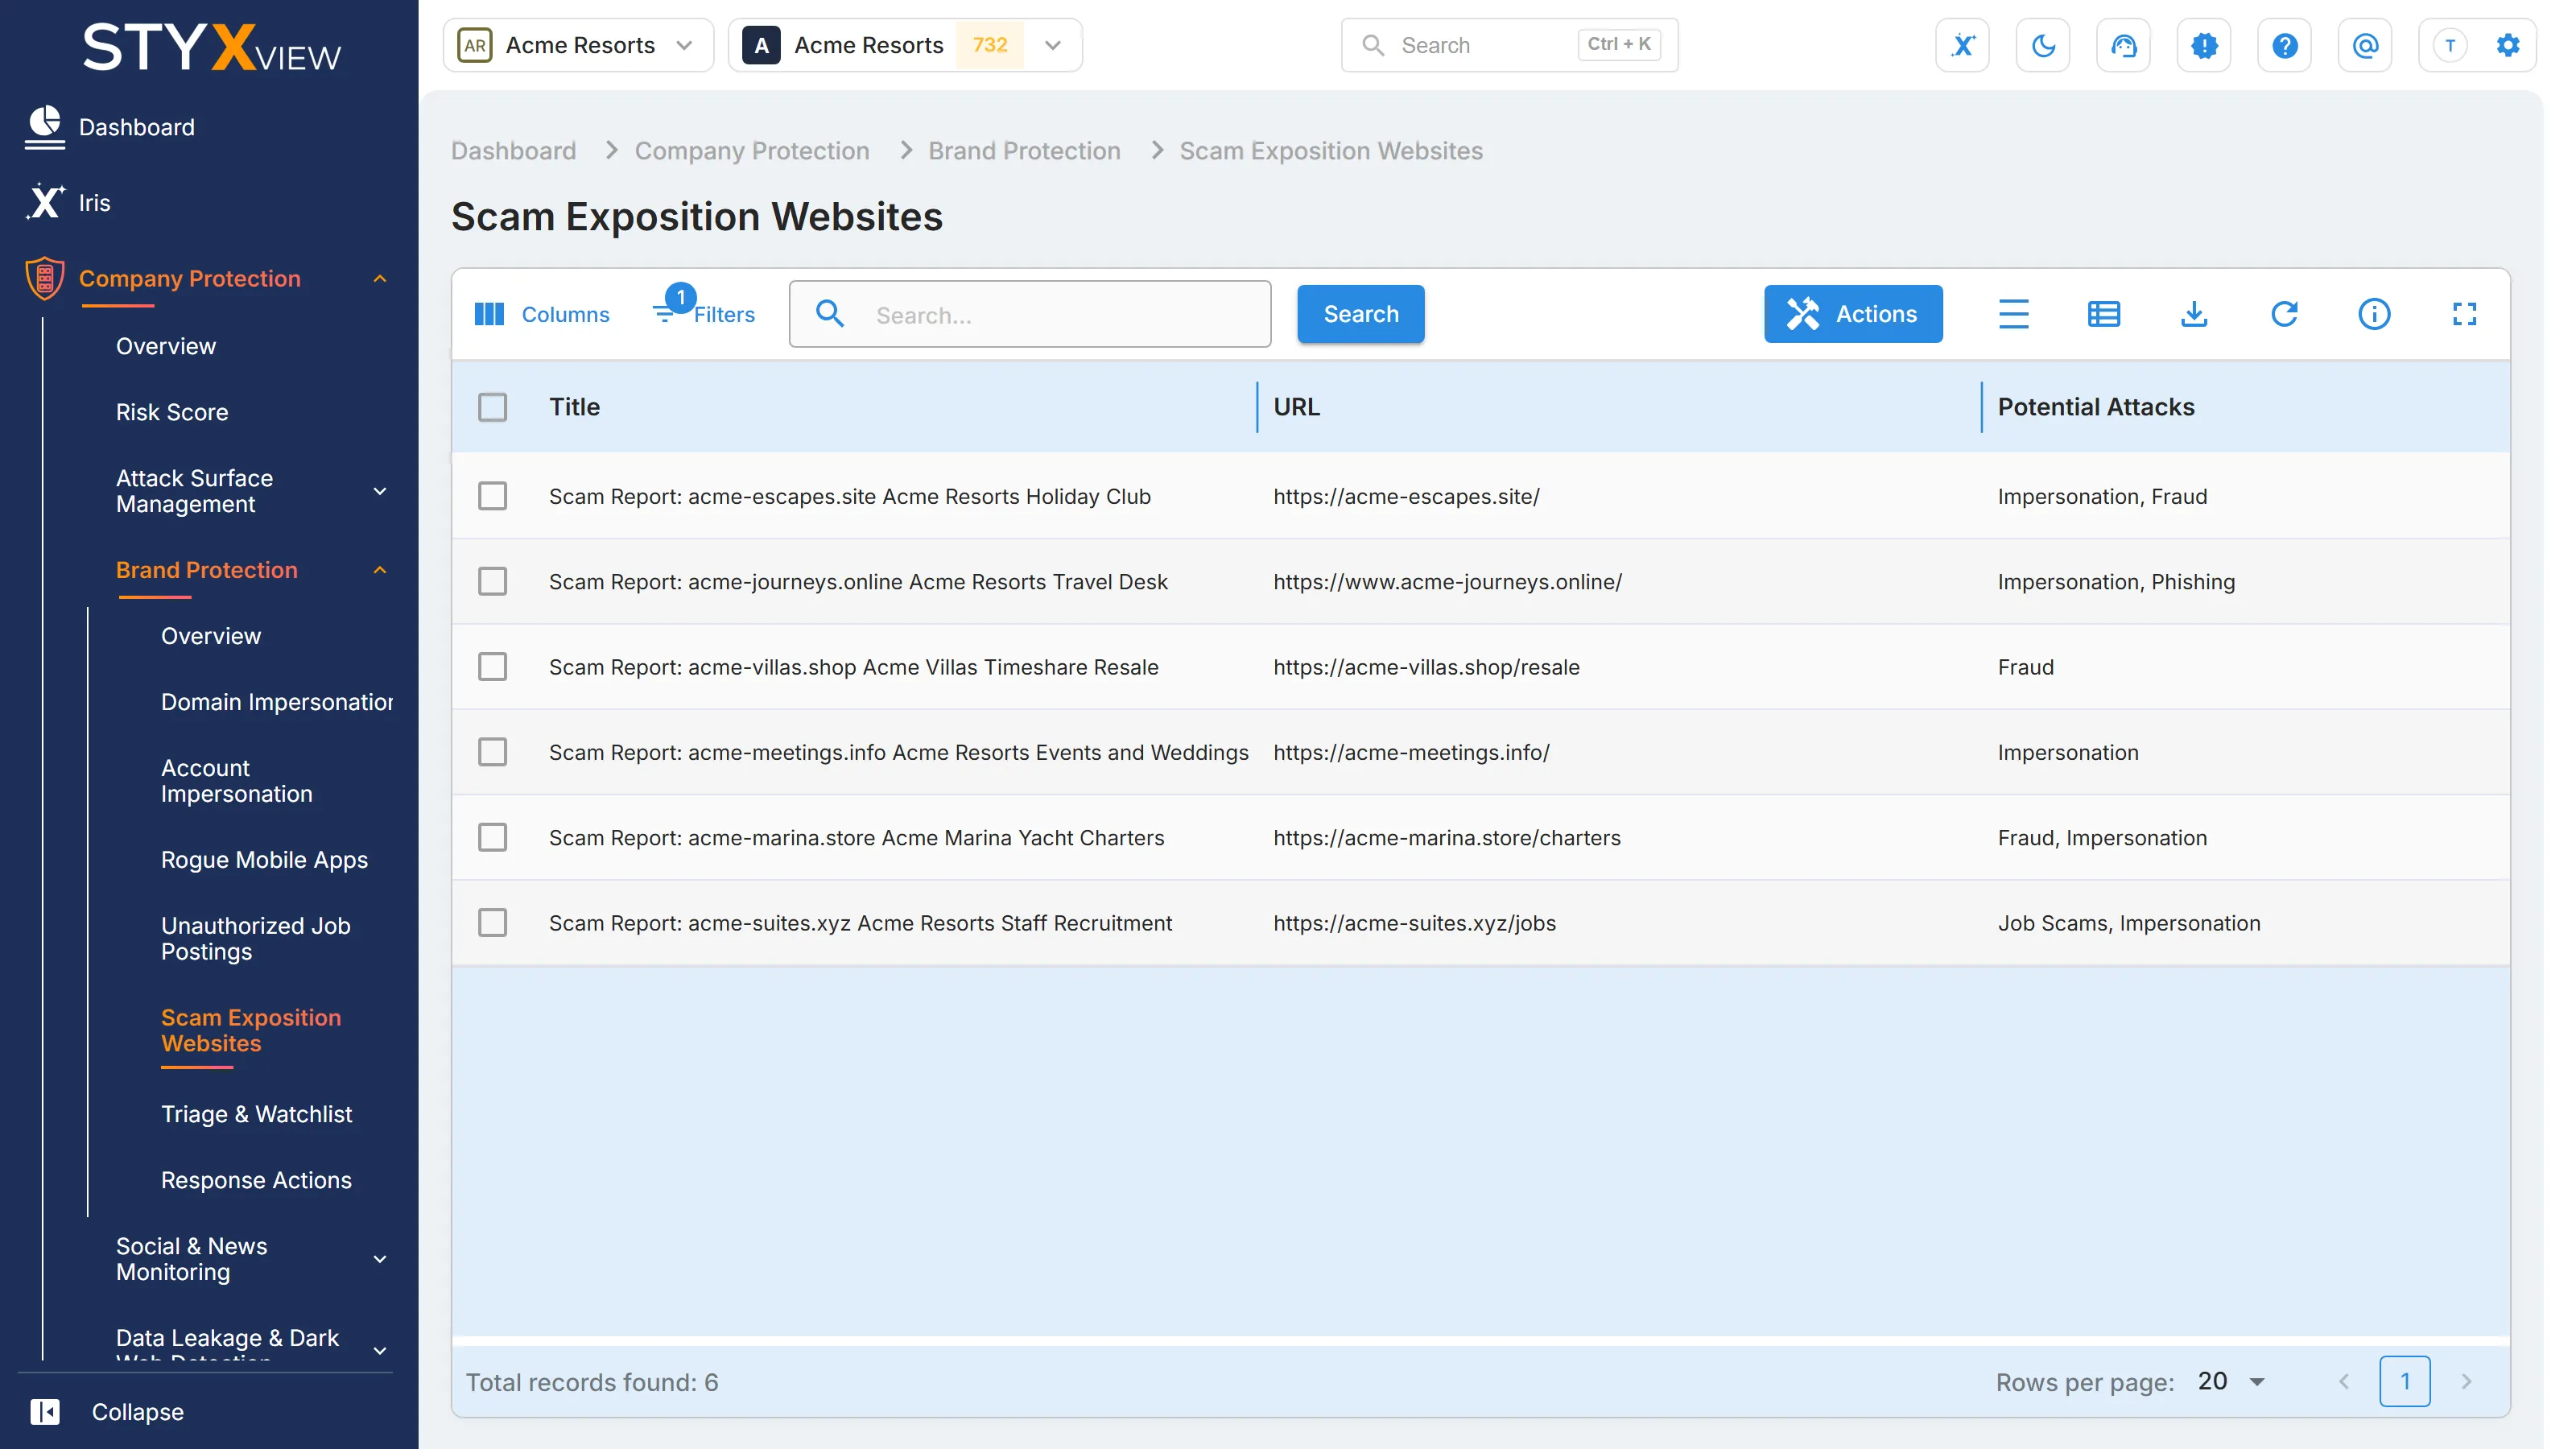Switch to row density lines view icon
This screenshot has height=1449, width=2576.
pyautogui.click(x=2013, y=314)
